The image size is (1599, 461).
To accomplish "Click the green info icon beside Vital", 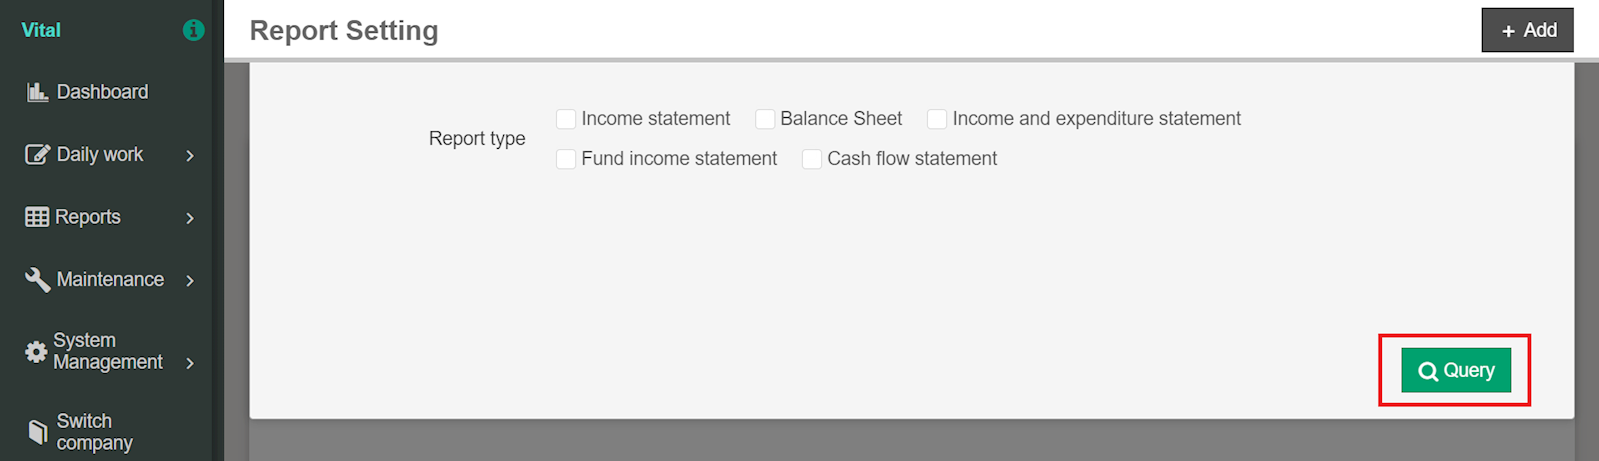I will (x=194, y=30).
